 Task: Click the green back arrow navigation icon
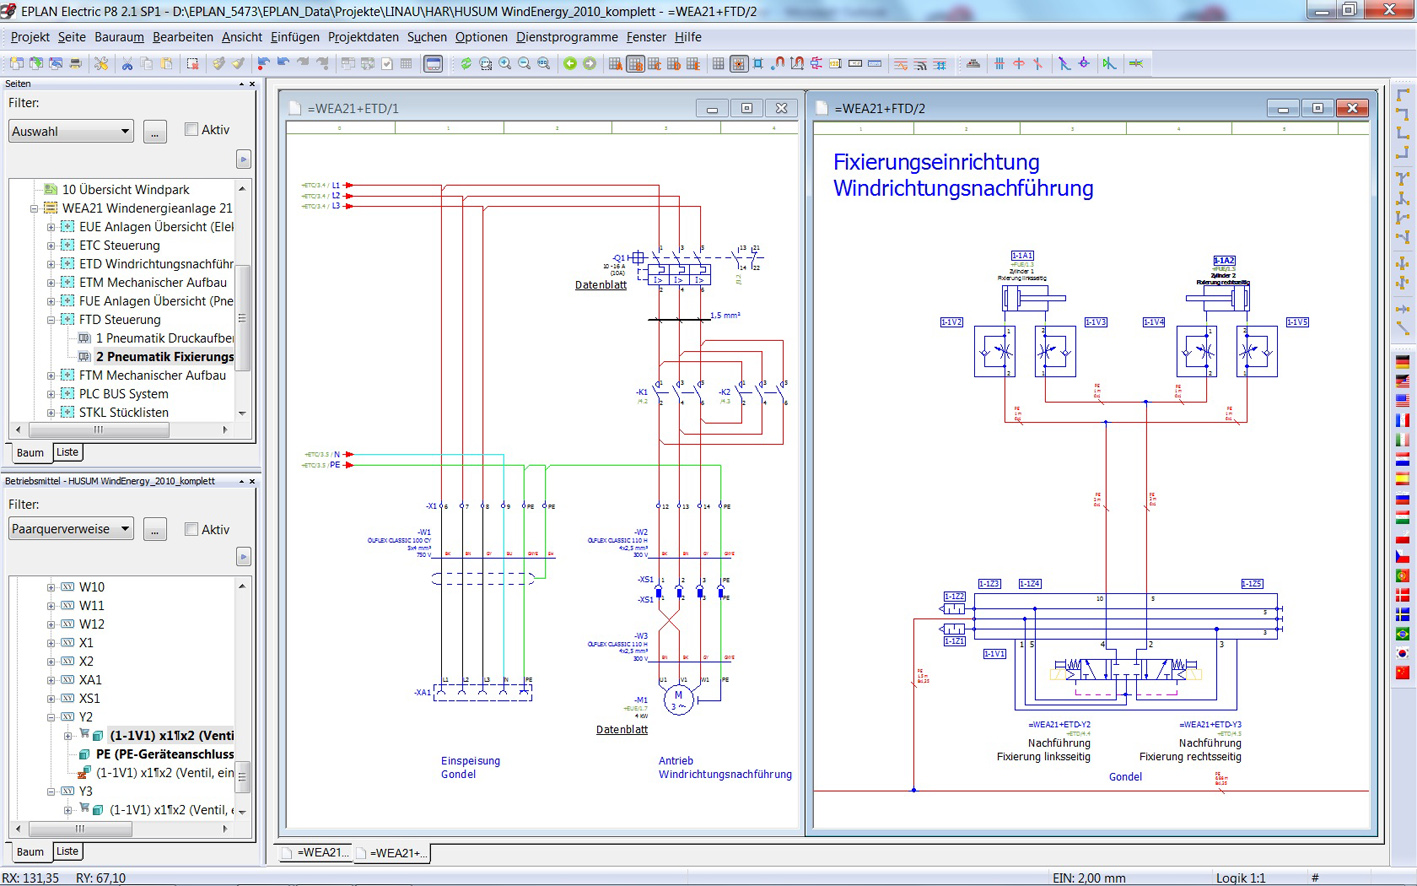click(x=570, y=64)
